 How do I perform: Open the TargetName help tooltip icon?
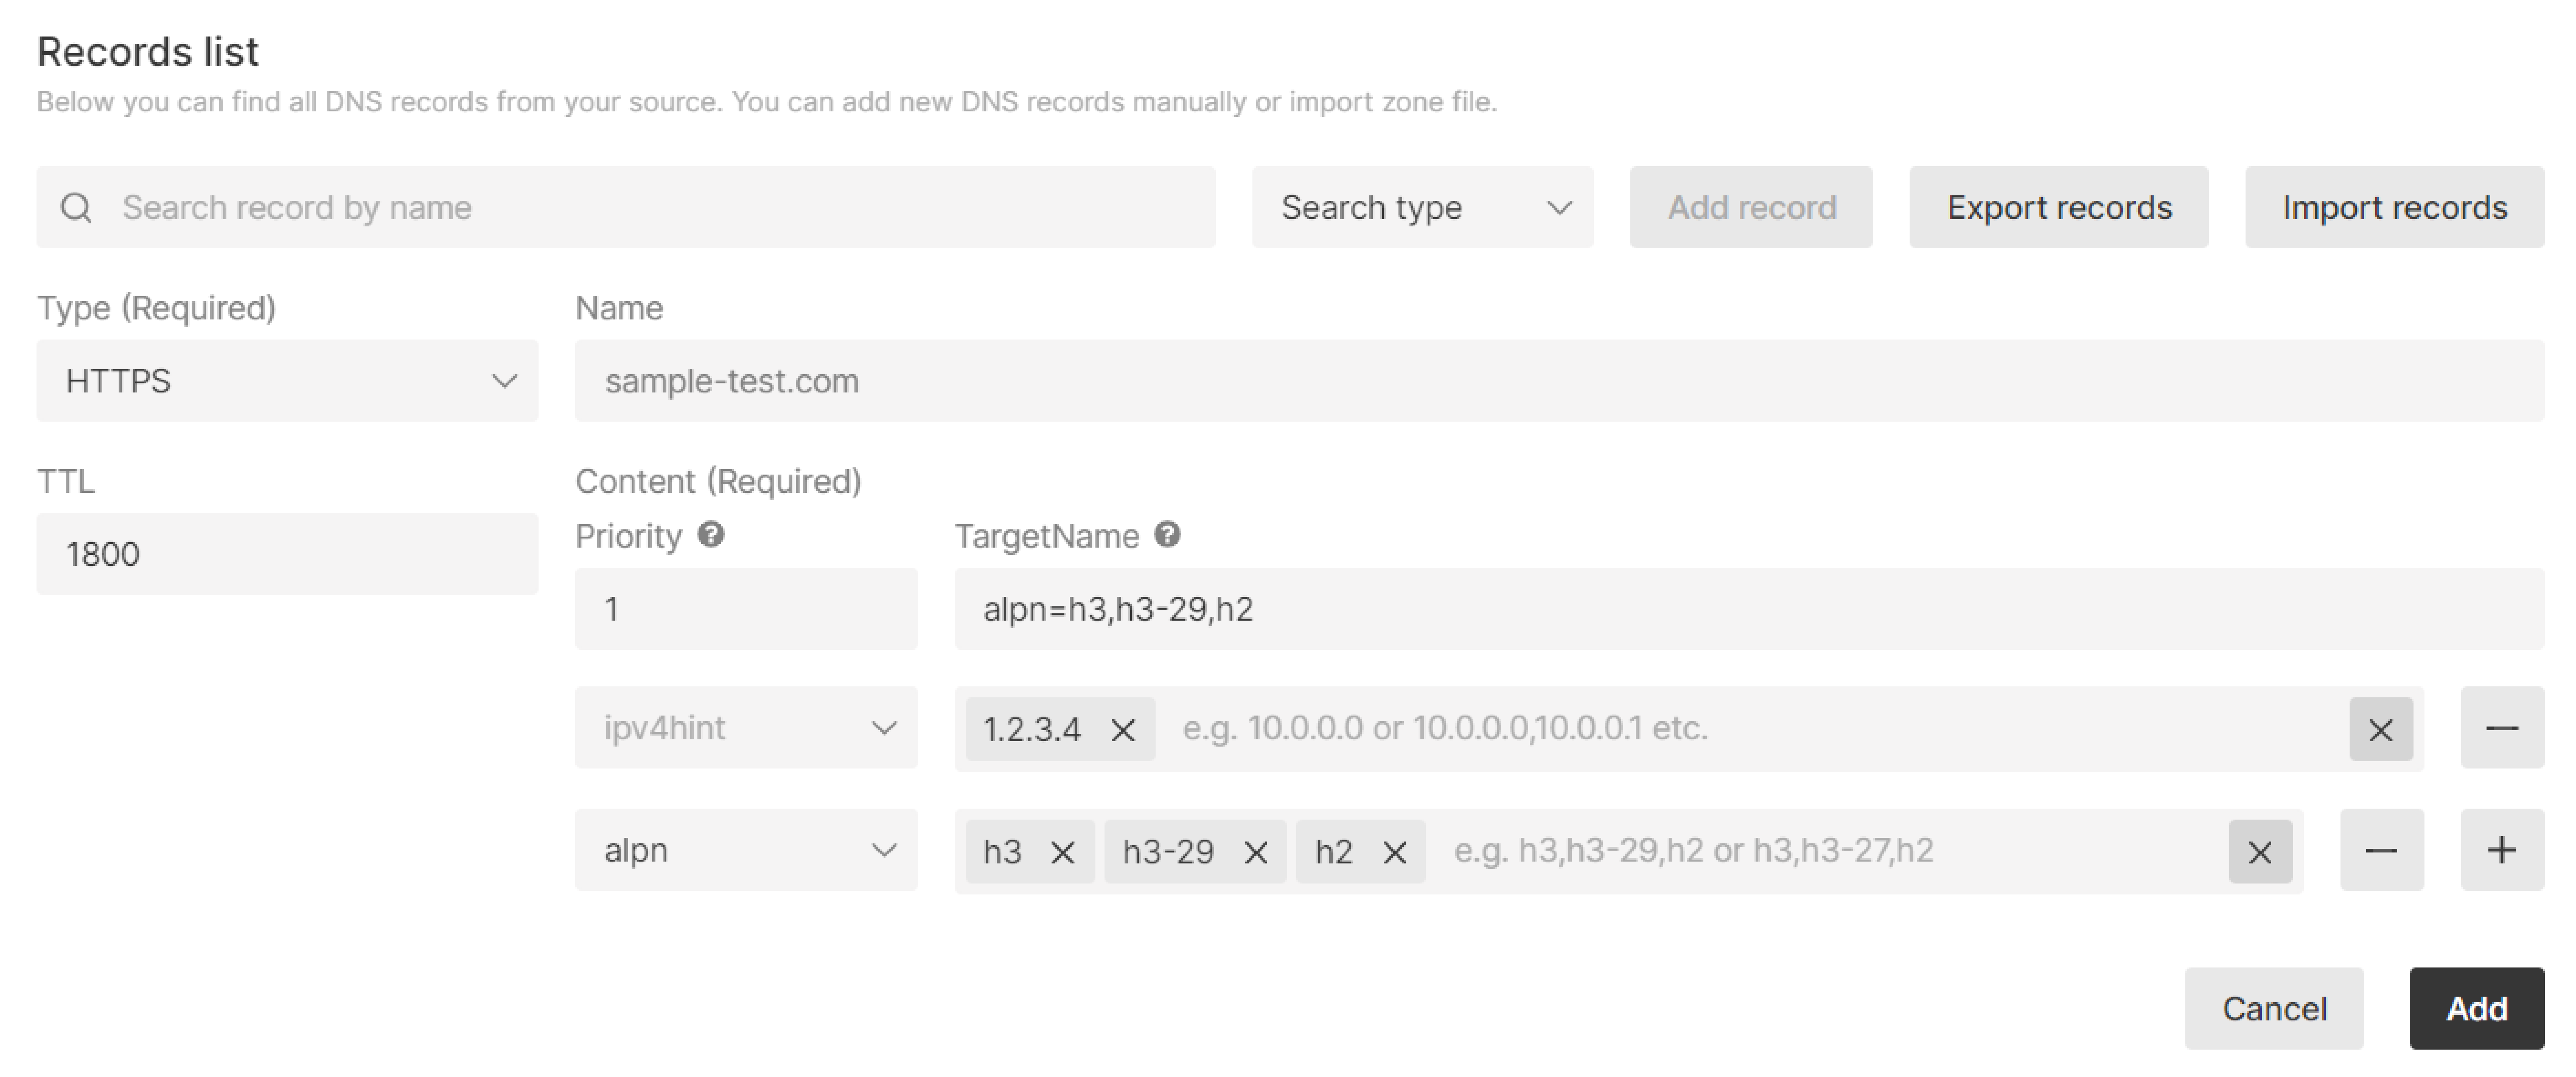click(1168, 535)
